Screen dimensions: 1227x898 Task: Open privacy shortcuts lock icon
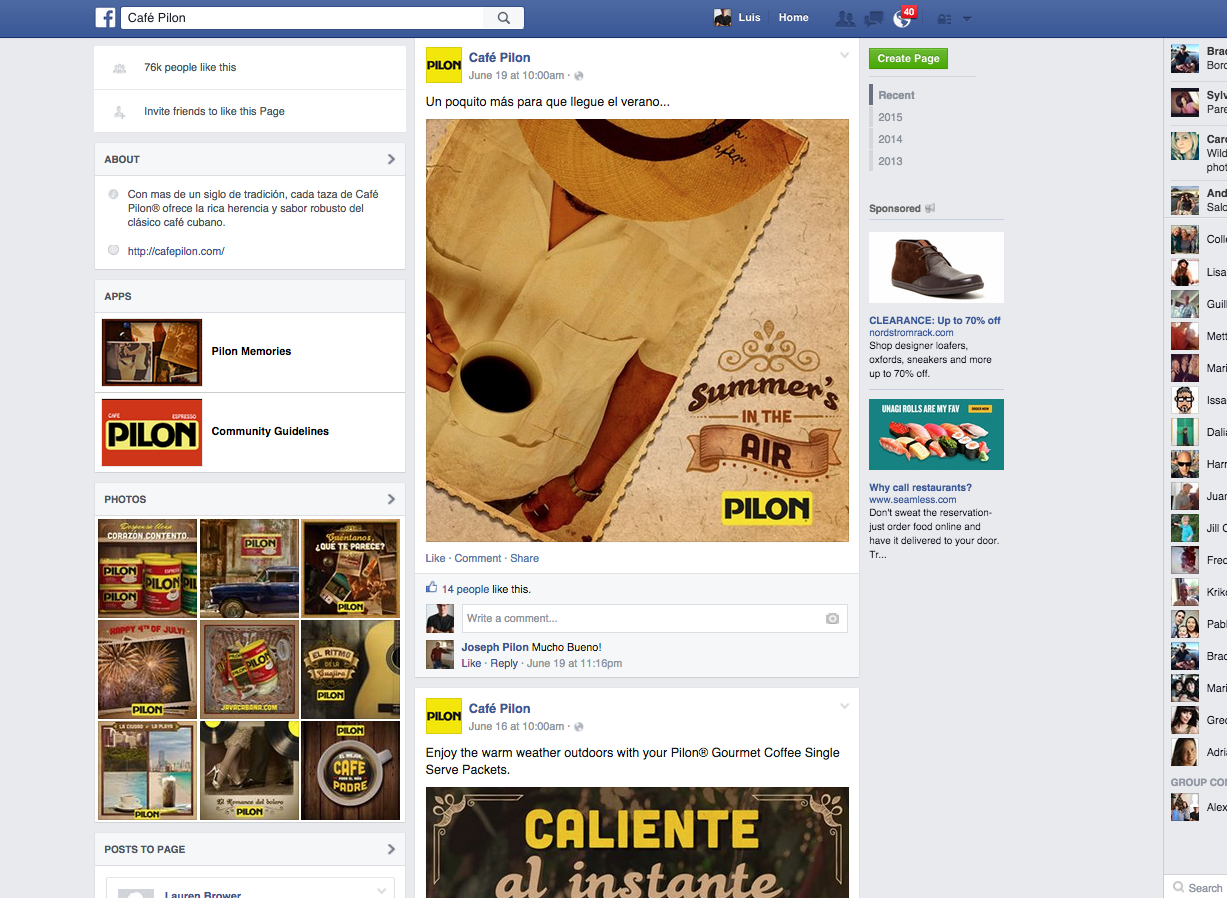click(945, 18)
